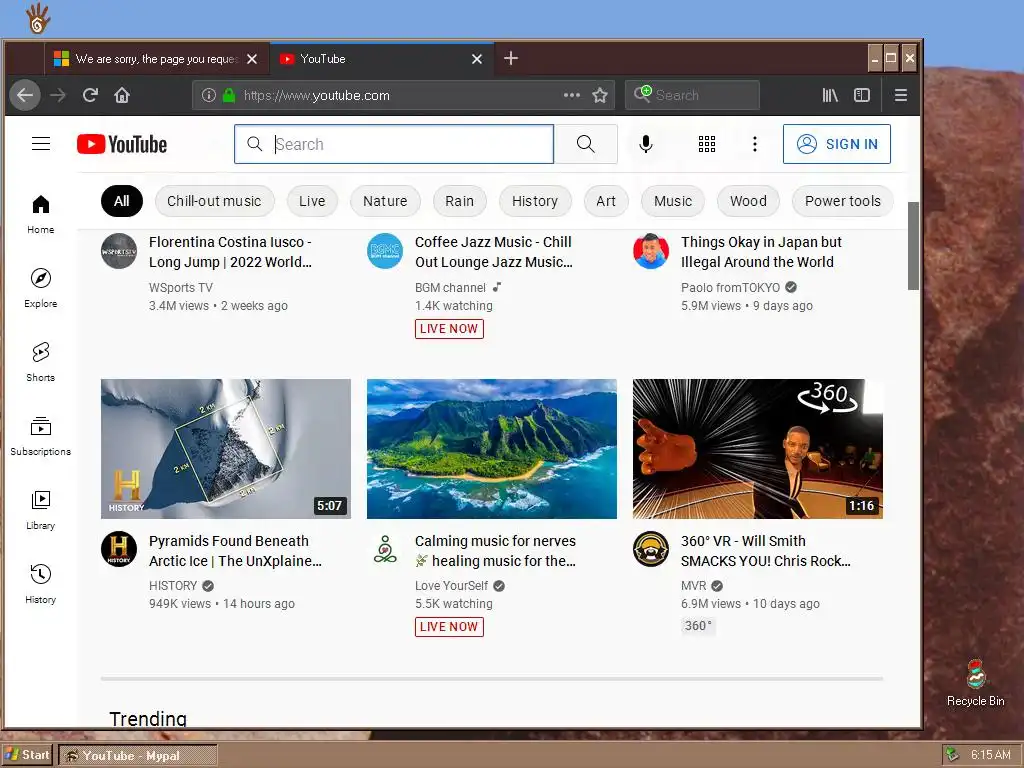This screenshot has width=1024, height=768.
Task: Open the Paolo fromTOKYO channel name link
Action: point(730,287)
